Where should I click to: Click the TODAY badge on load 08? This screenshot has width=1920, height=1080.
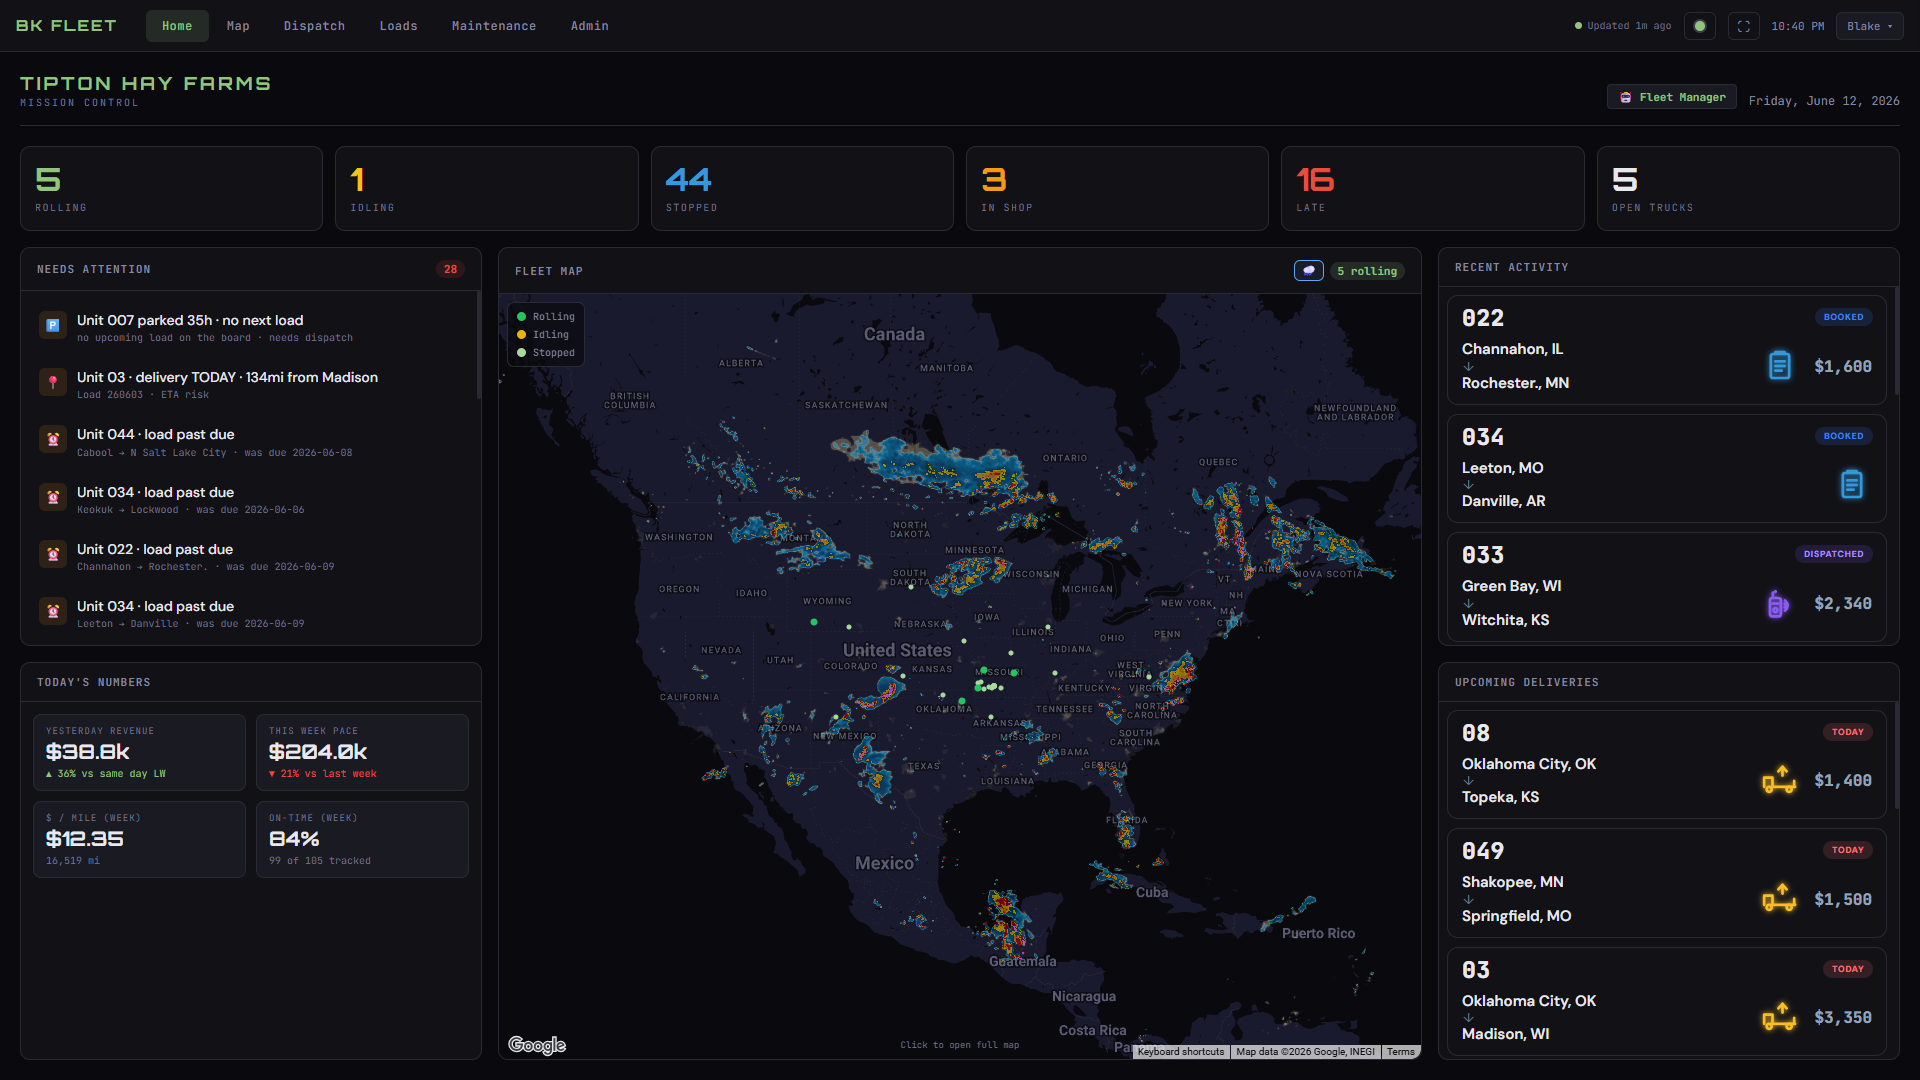click(1848, 732)
